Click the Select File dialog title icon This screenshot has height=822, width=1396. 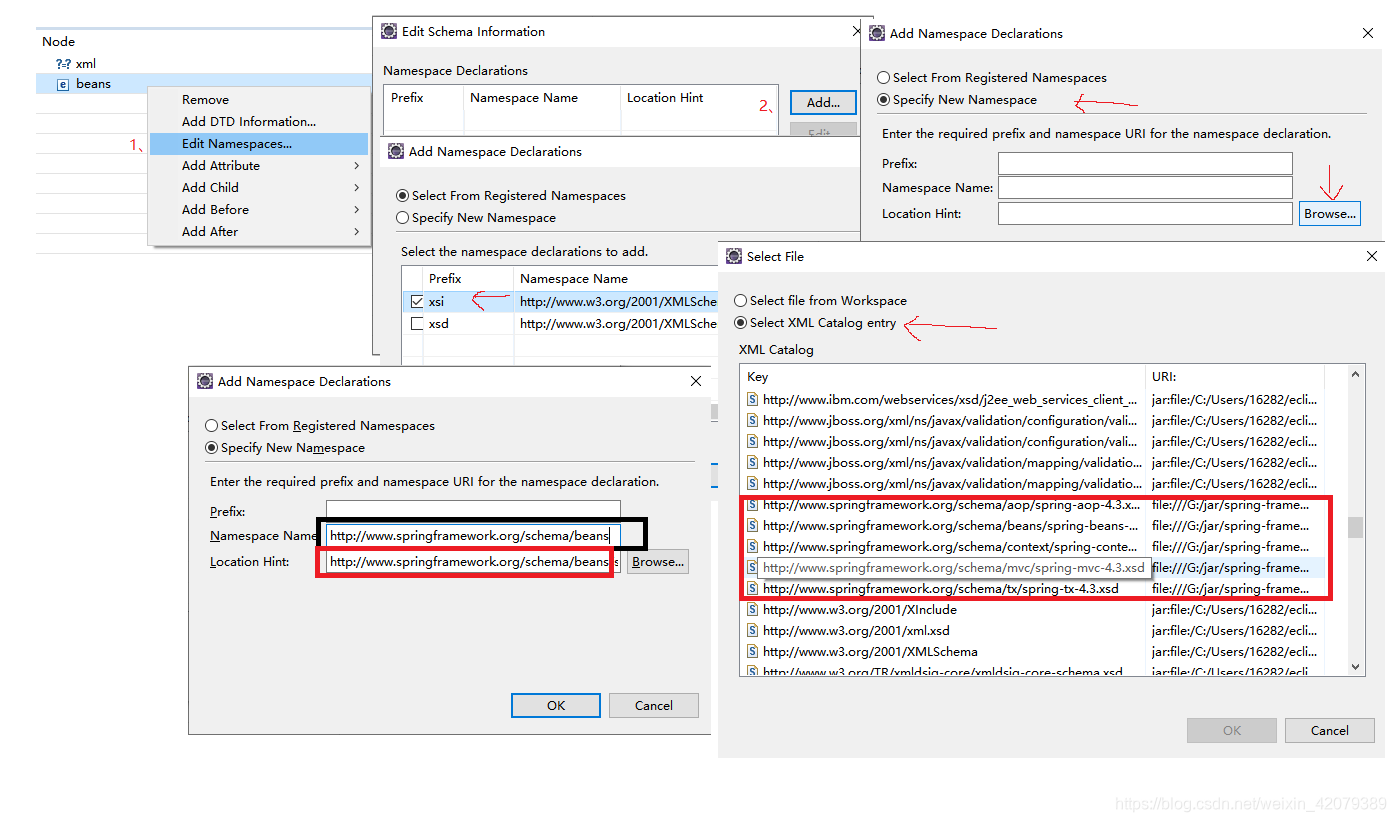coord(734,256)
